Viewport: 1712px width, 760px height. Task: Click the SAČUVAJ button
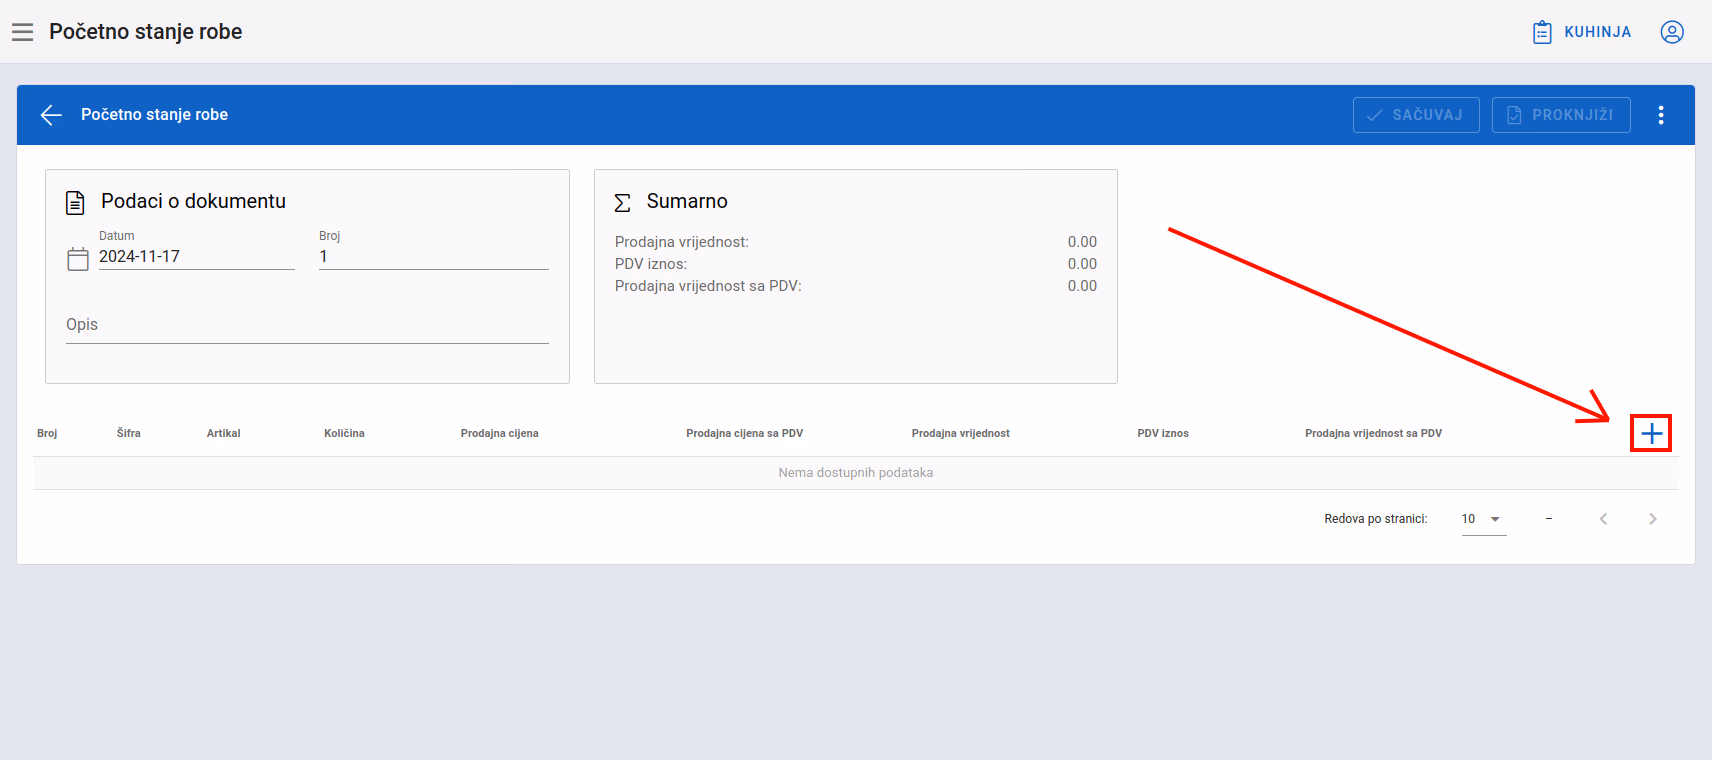(x=1416, y=115)
